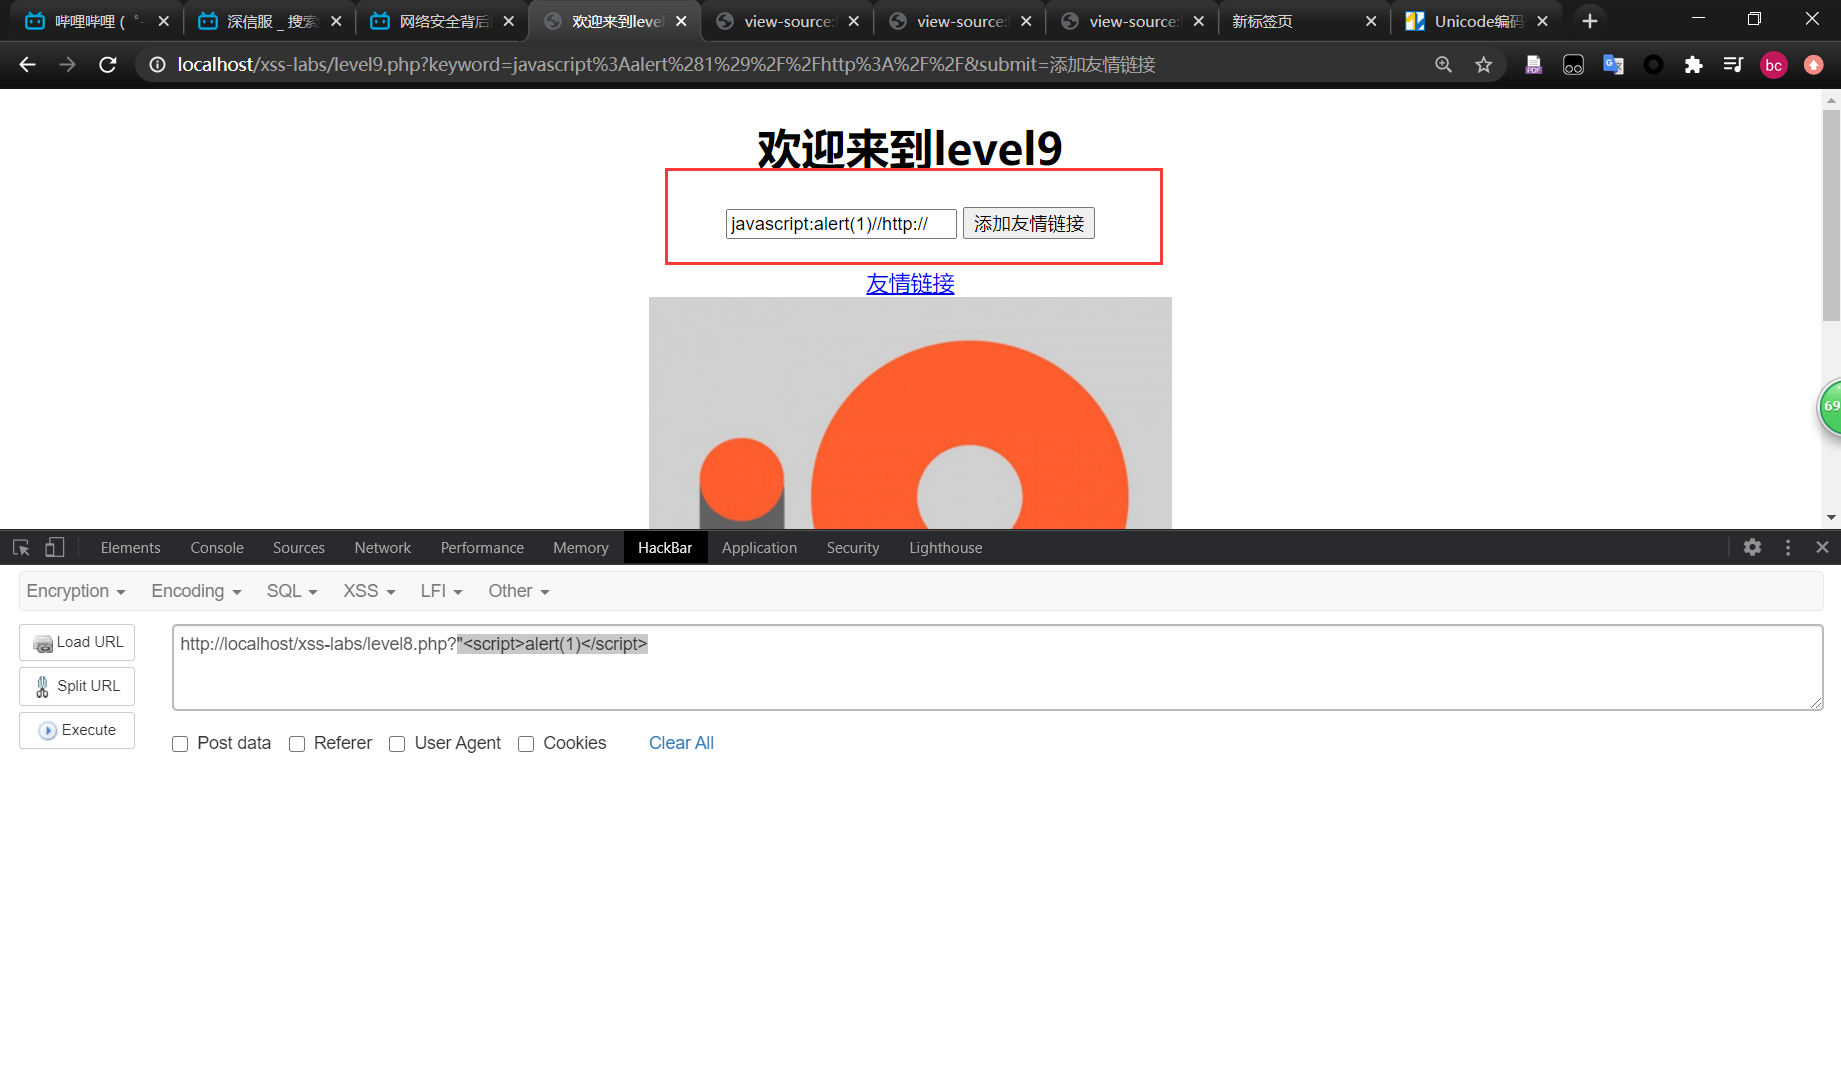This screenshot has width=1841, height=1080.
Task: Enable the Cookies checkbox
Action: point(526,744)
